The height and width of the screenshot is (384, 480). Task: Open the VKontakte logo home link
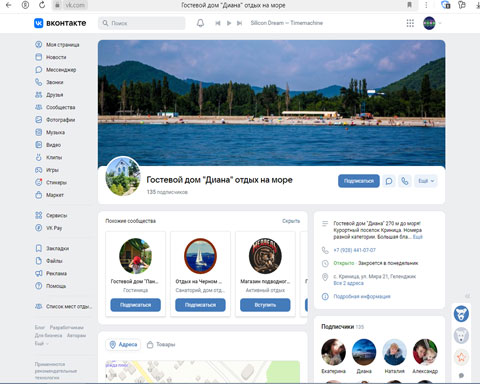pyautogui.click(x=60, y=23)
